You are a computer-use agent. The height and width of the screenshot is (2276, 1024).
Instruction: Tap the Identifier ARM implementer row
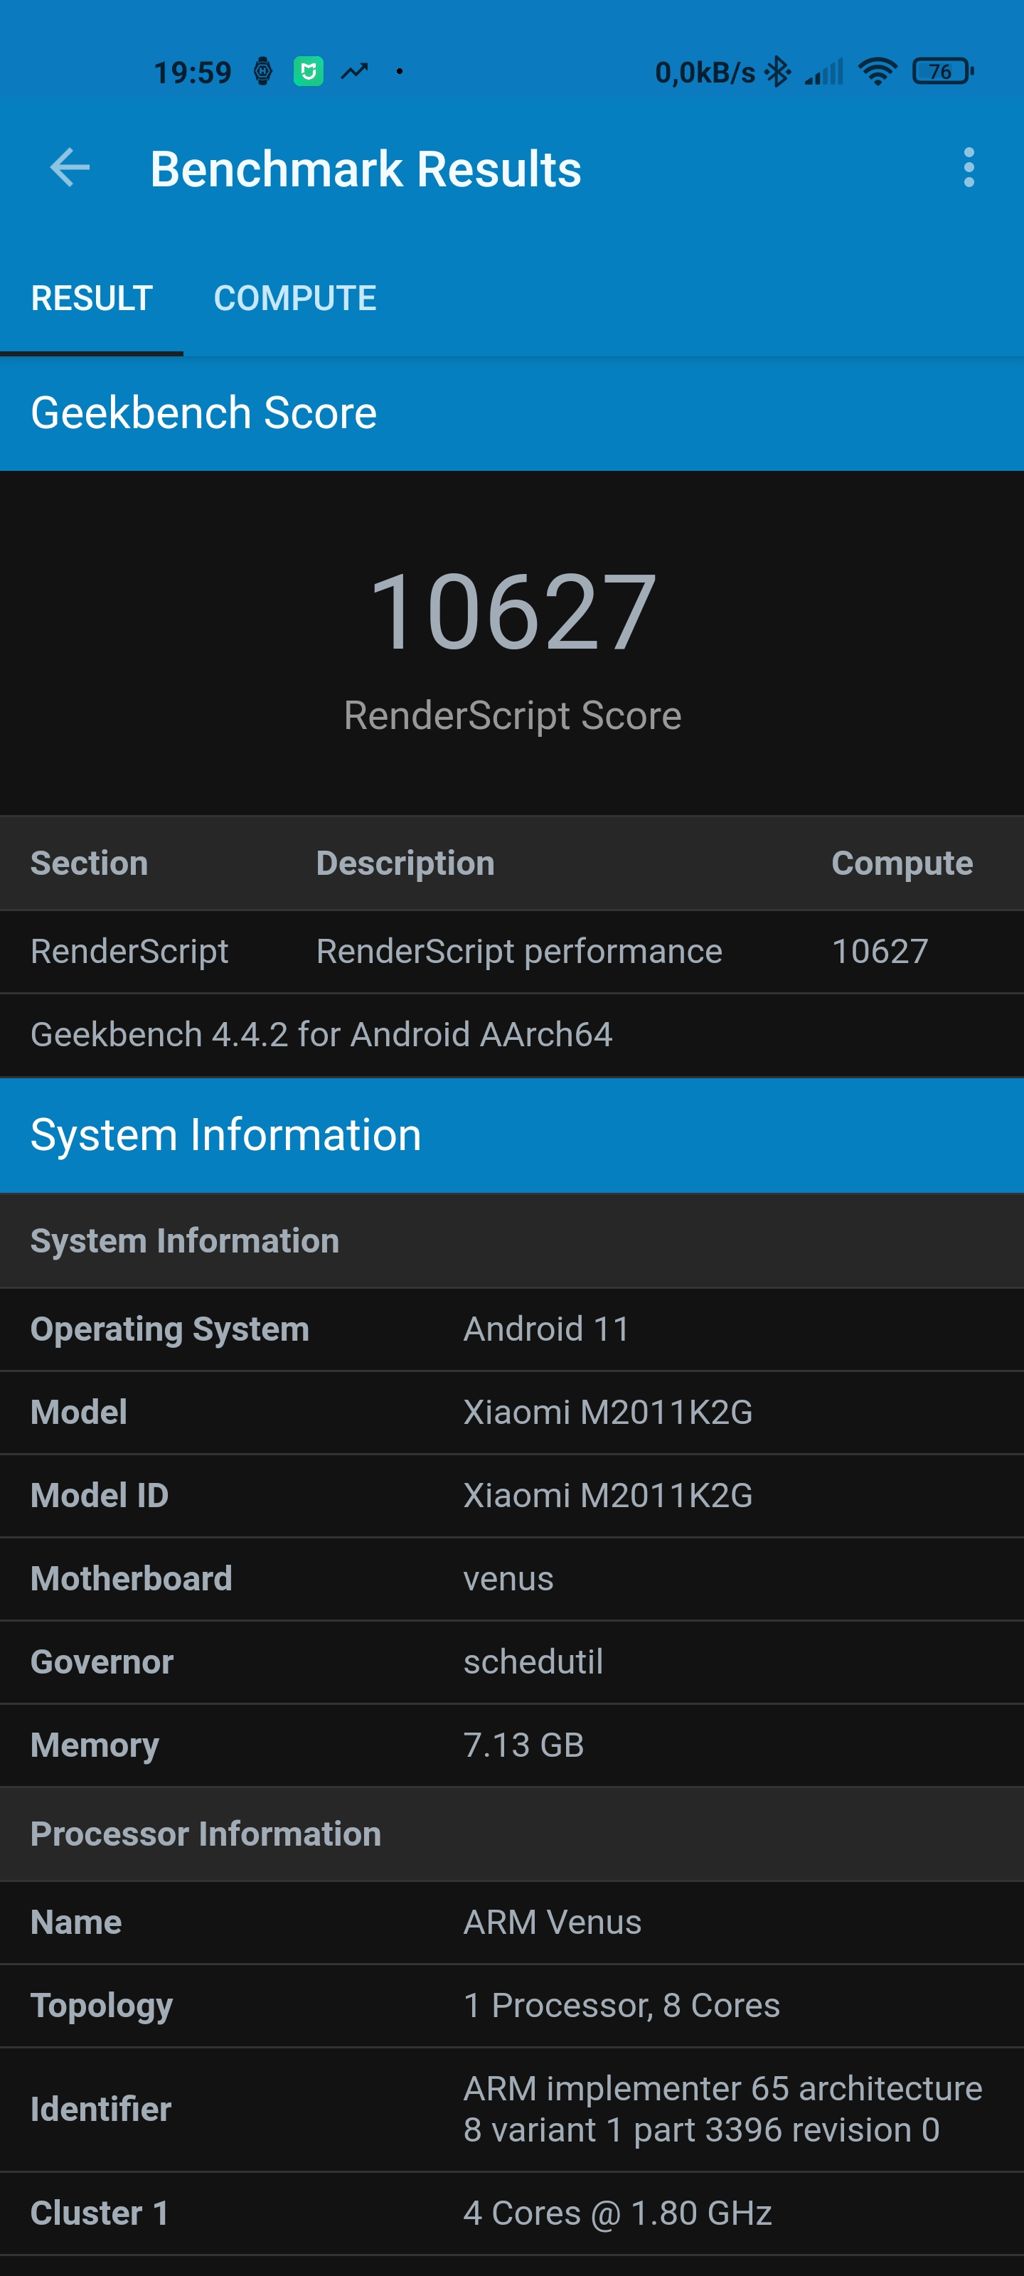pyautogui.click(x=512, y=2109)
